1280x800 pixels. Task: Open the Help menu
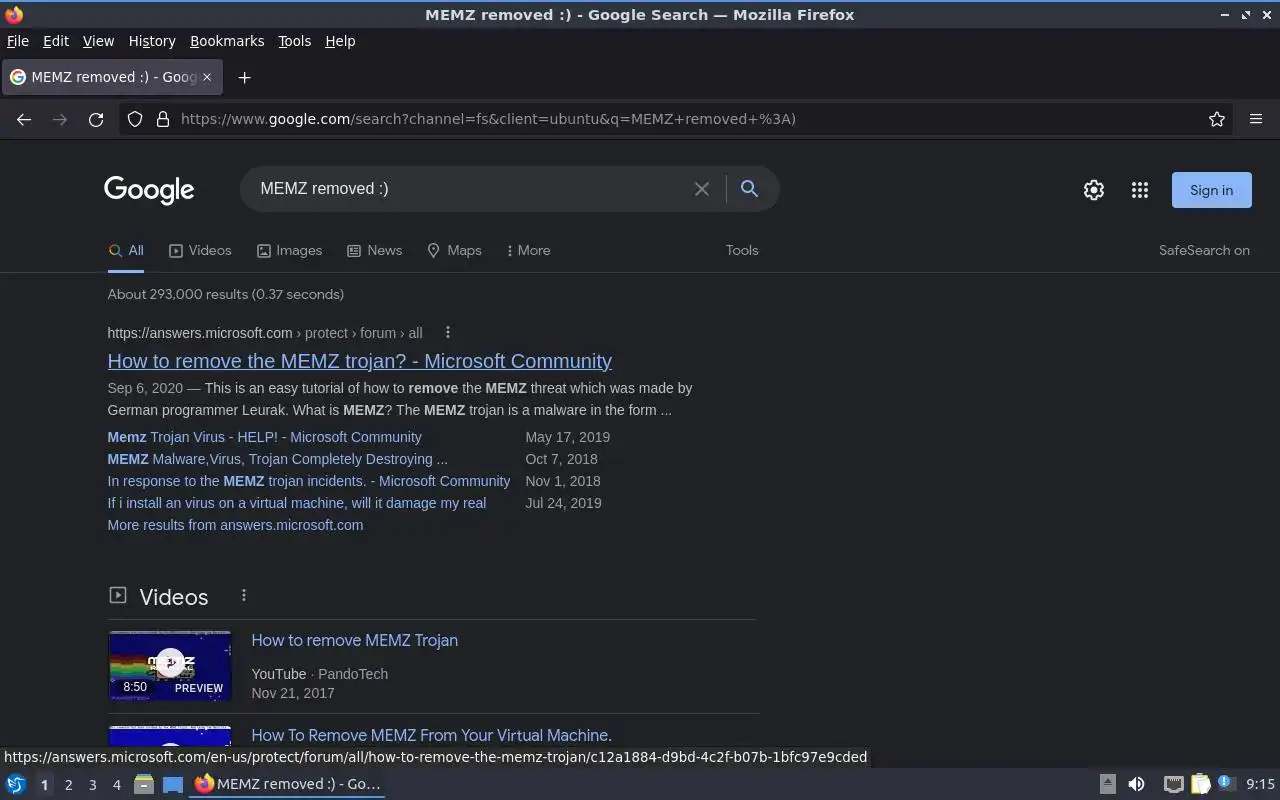pos(340,41)
